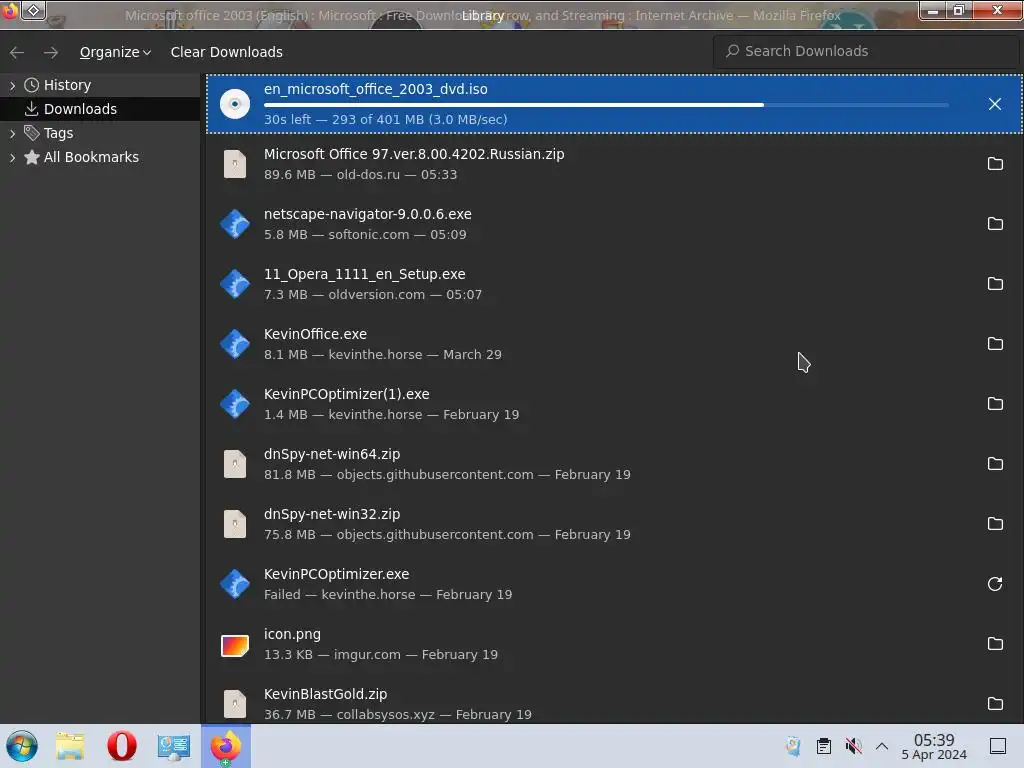Click the exe icon beside 11_Opera_1111_en_Setup
The width and height of the screenshot is (1024, 768).
pos(235,284)
